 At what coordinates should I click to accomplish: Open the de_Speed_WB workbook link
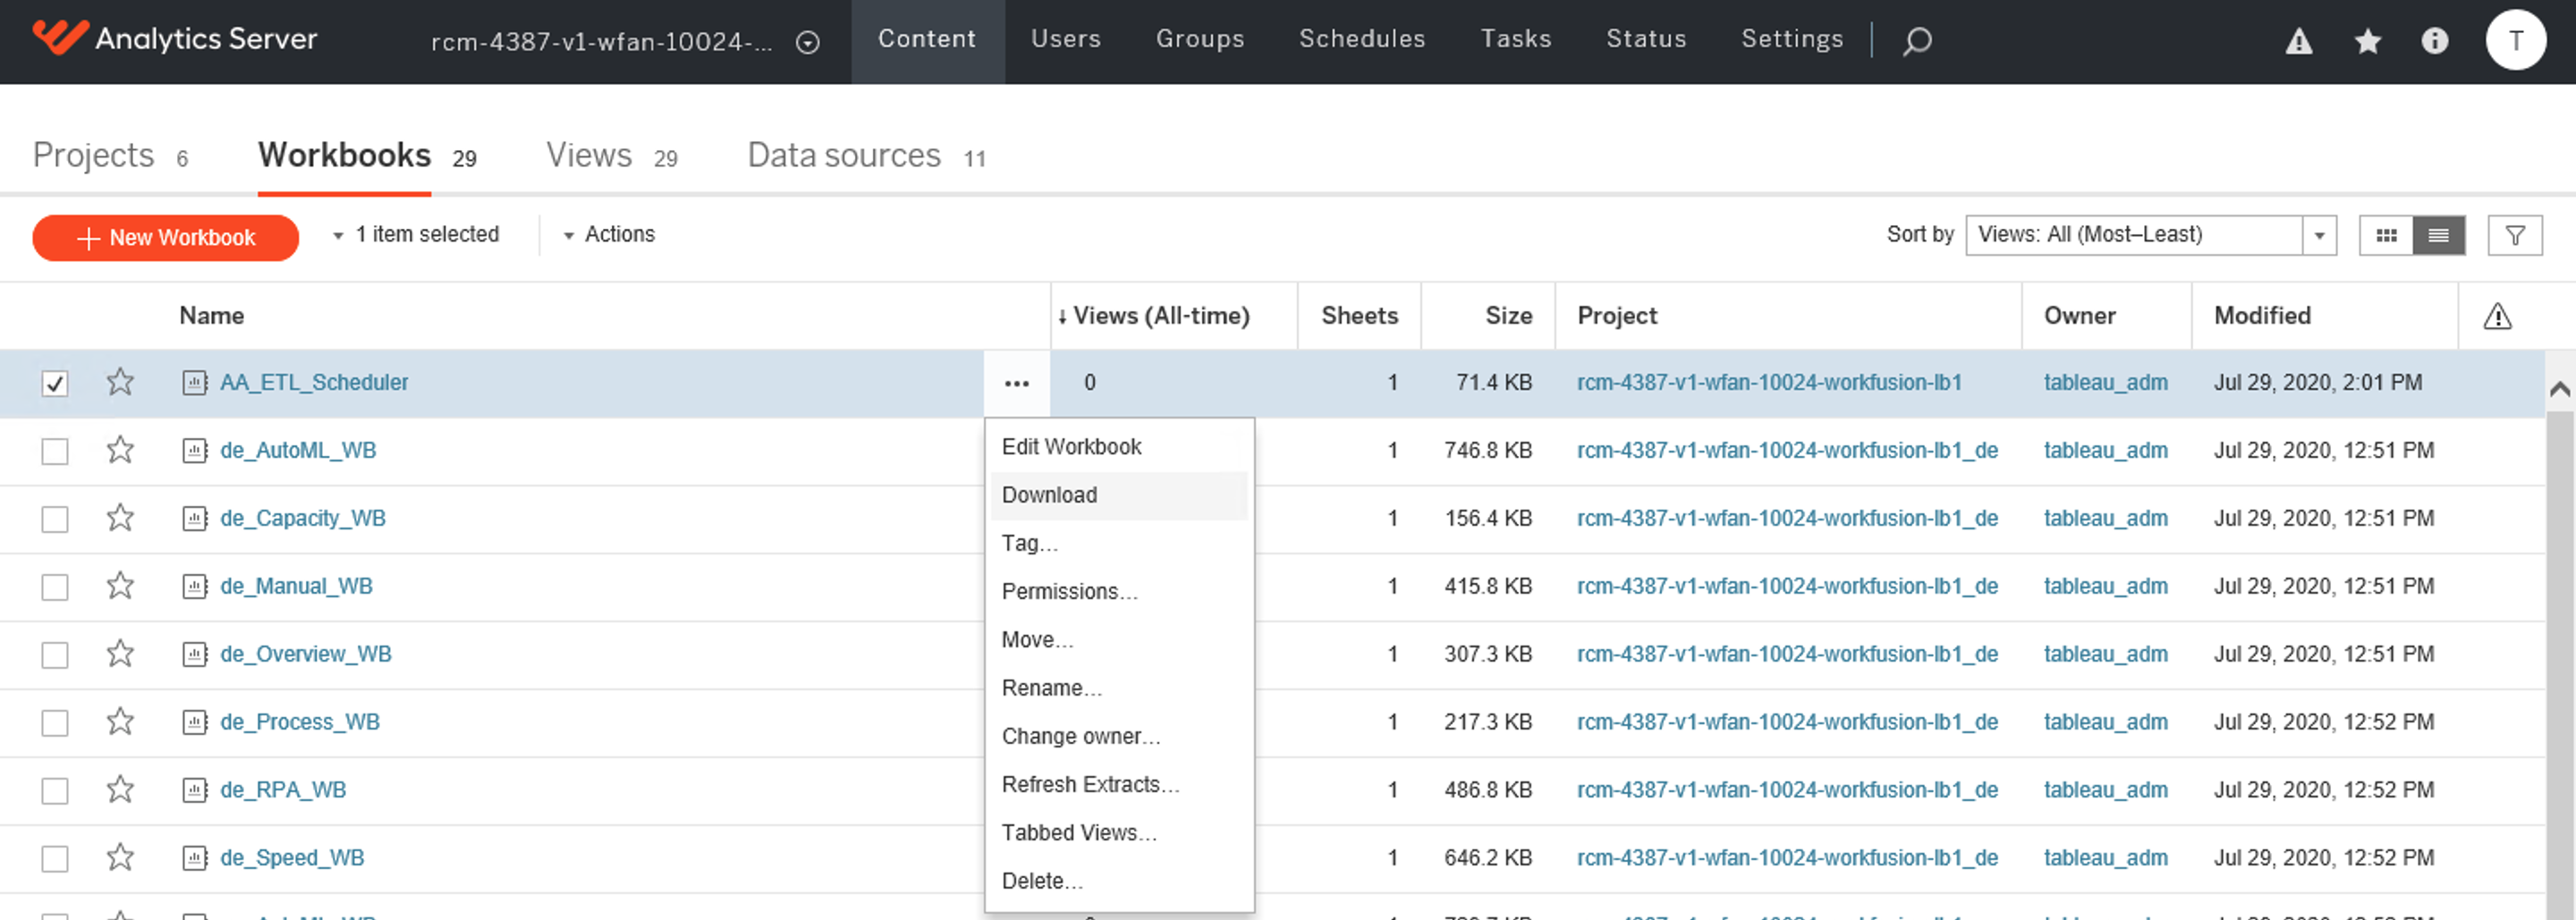tap(292, 858)
